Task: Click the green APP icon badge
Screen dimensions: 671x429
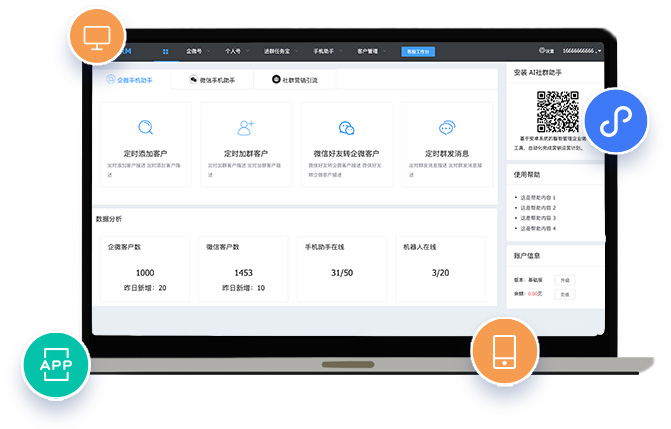Action: click(51, 364)
